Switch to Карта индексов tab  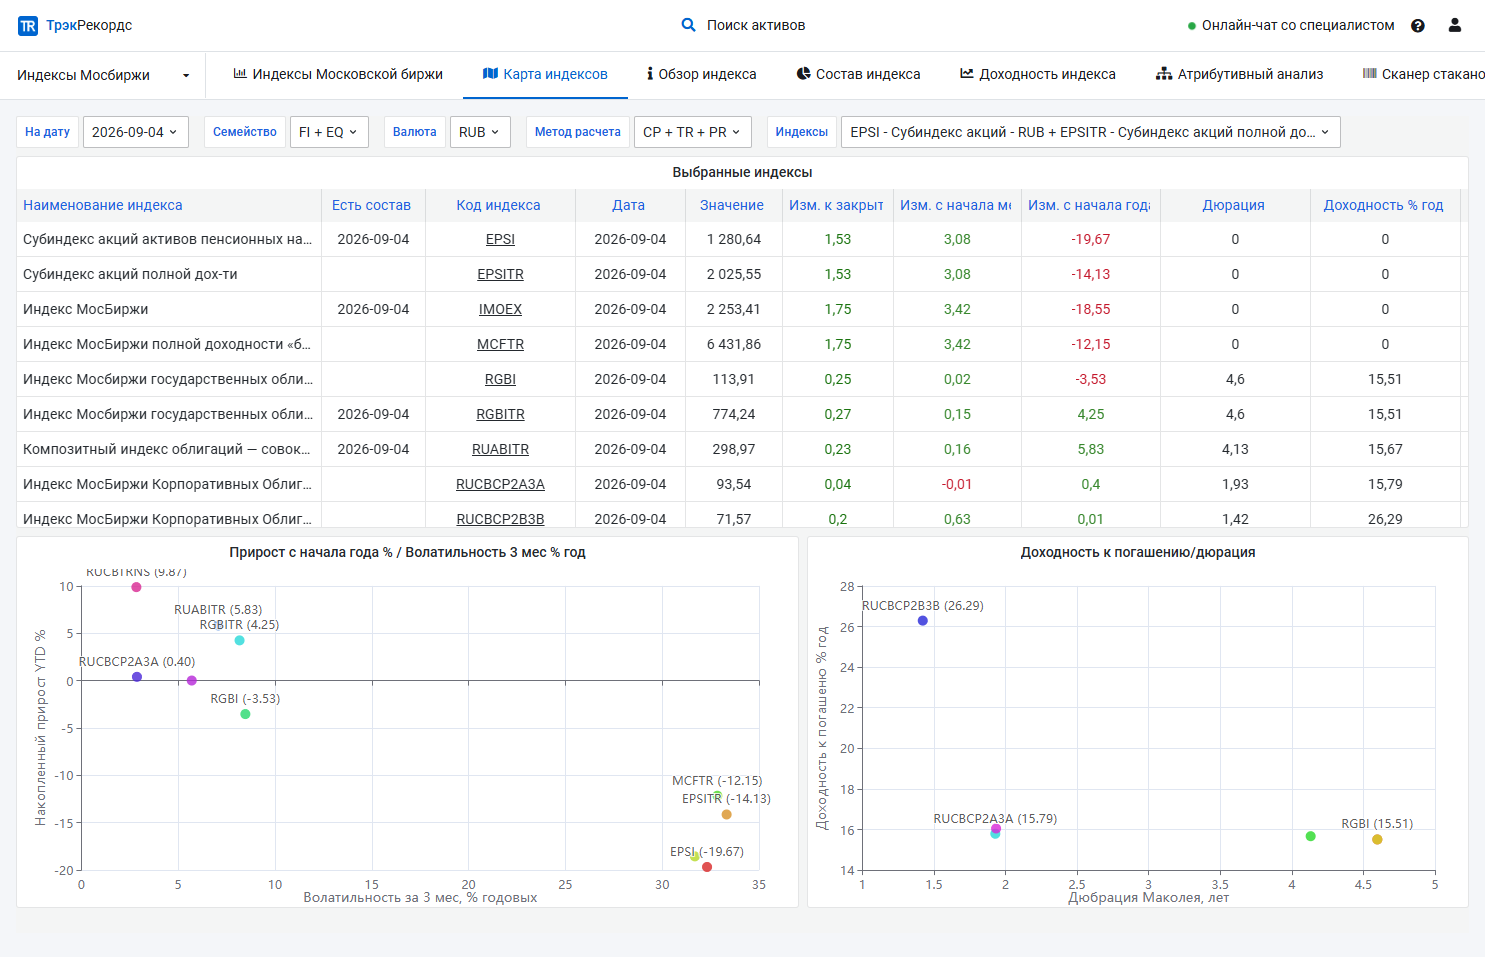545,74
